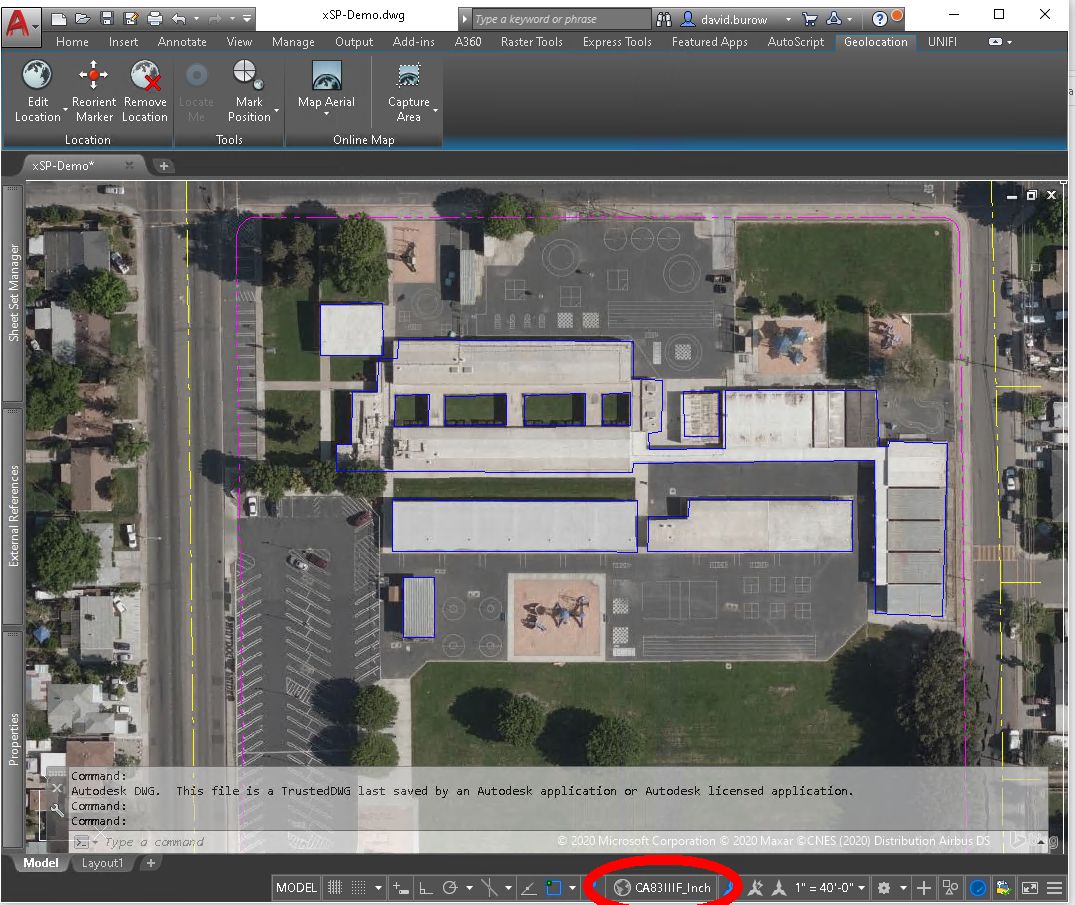Image resolution: width=1075 pixels, height=905 pixels.
Task: Expand the Mark Position dropdown arrow
Action: [x=276, y=110]
